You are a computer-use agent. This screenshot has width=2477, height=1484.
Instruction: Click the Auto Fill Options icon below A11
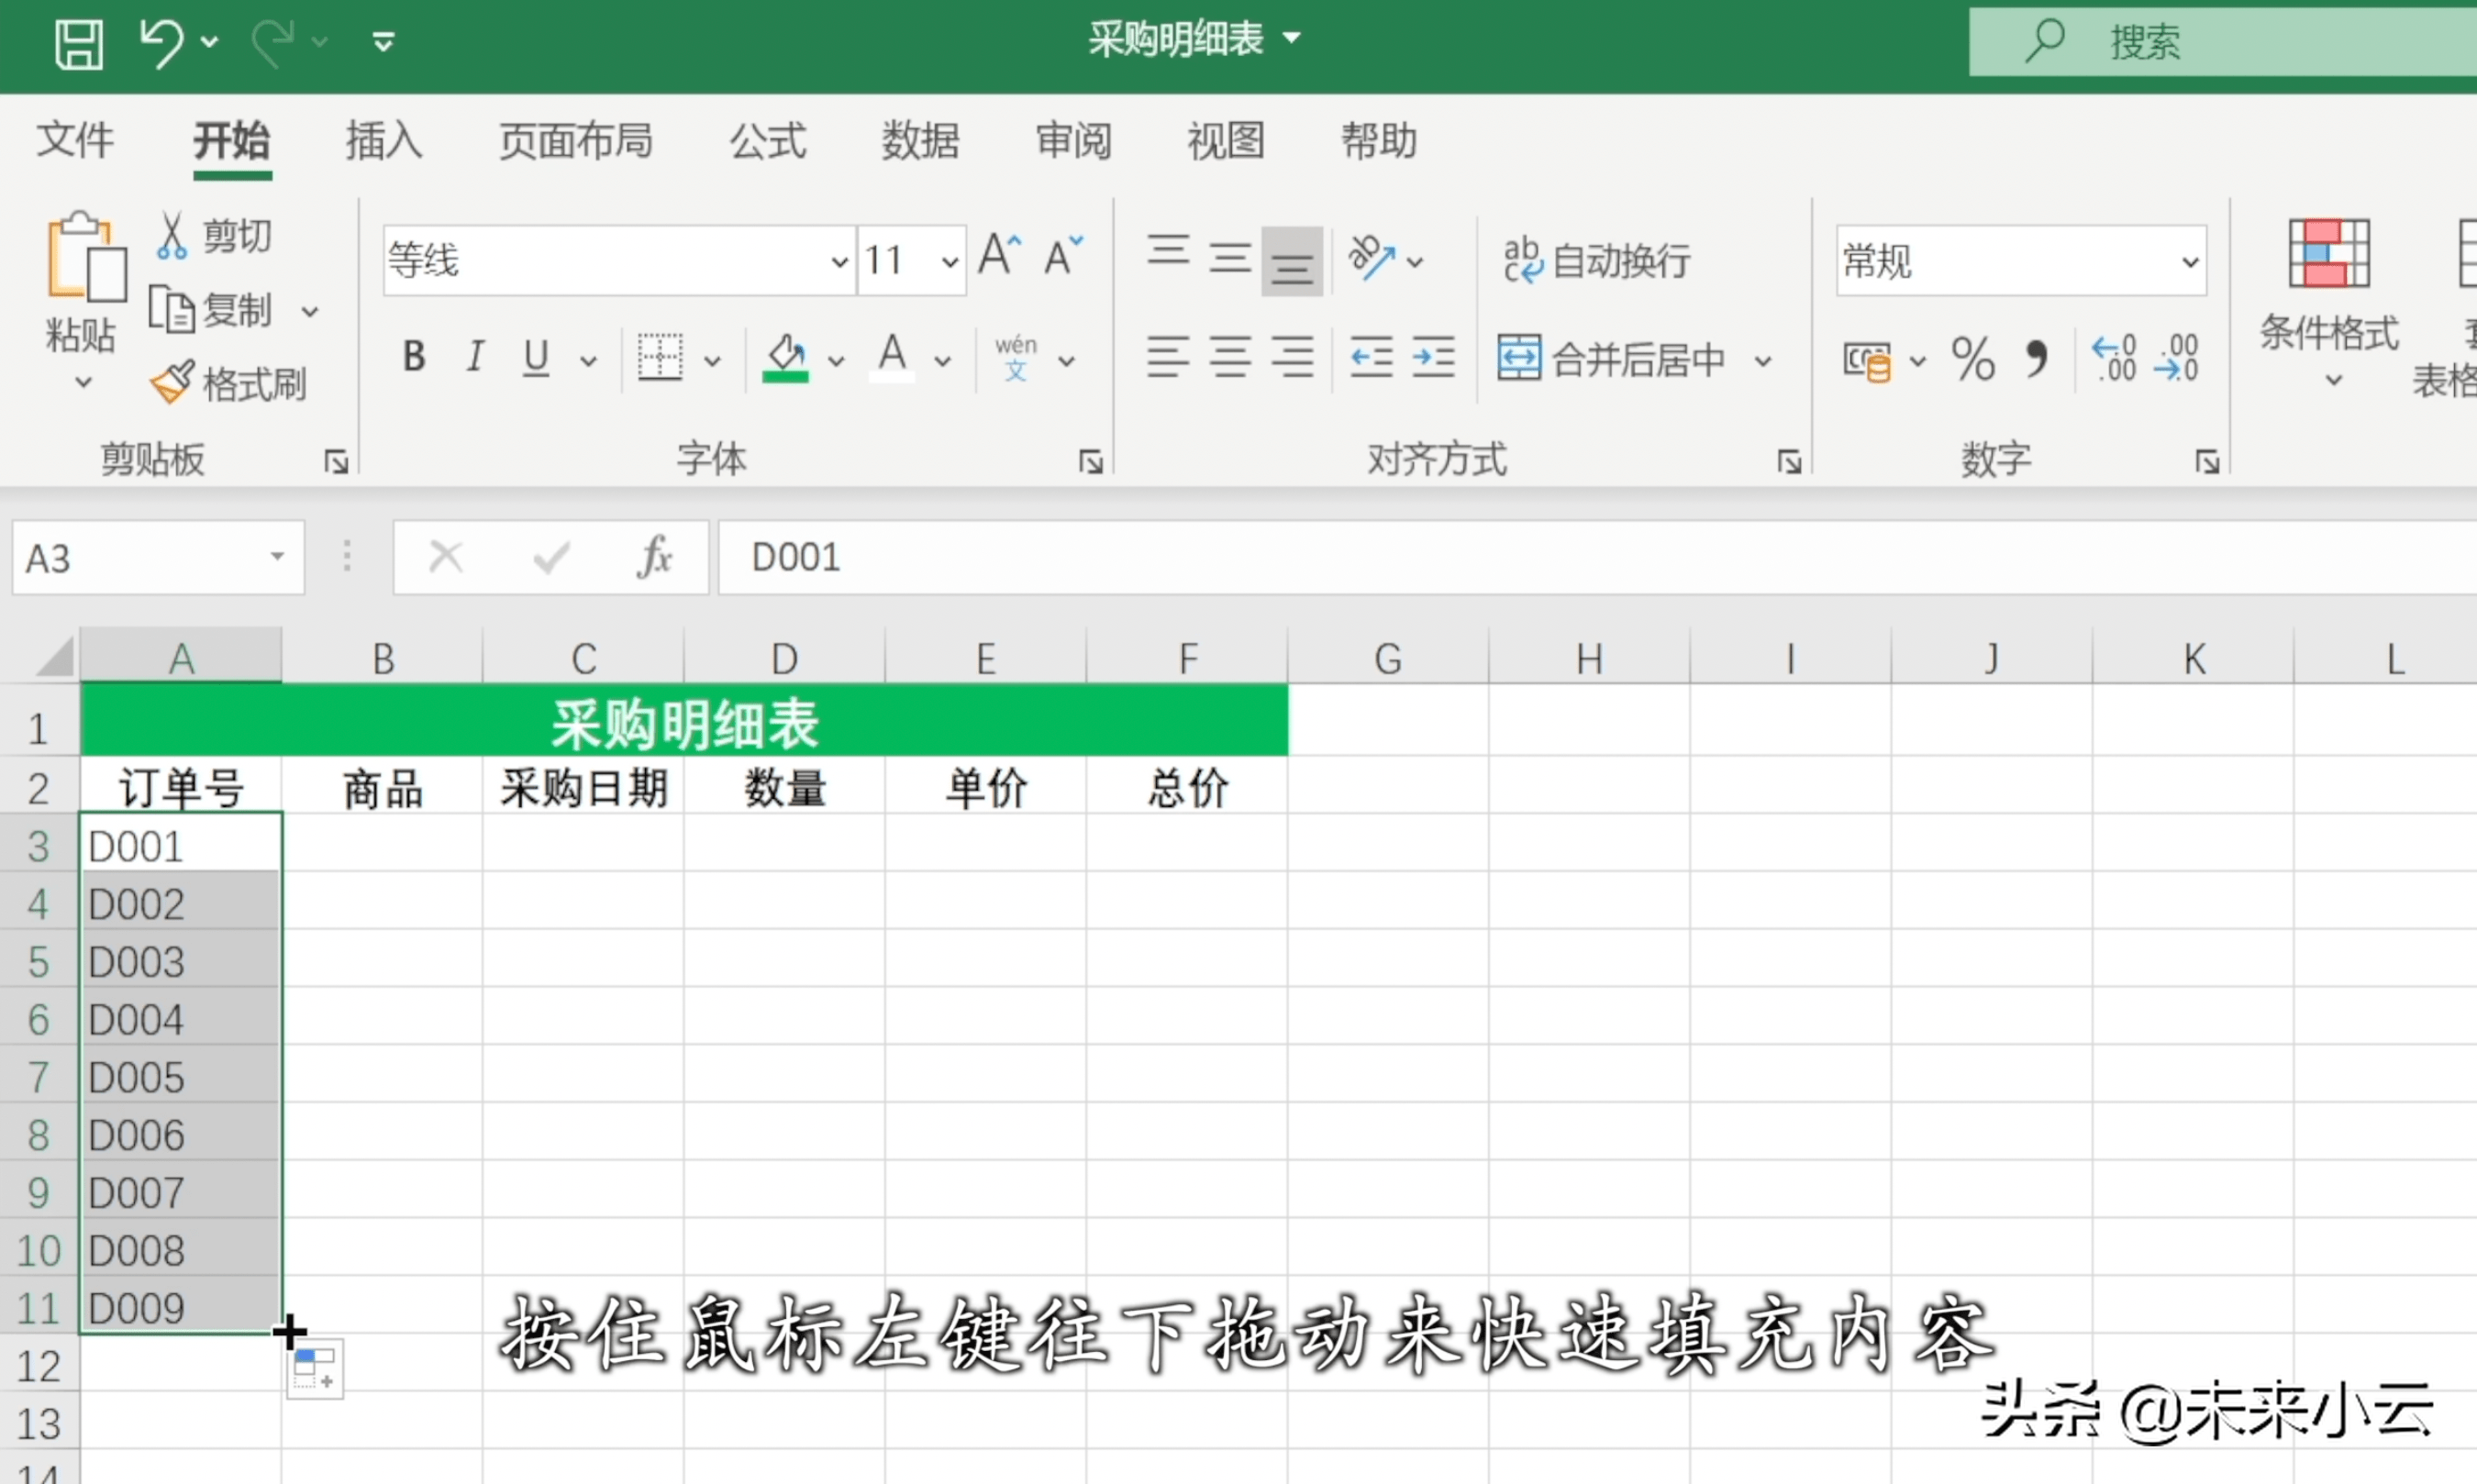315,1369
